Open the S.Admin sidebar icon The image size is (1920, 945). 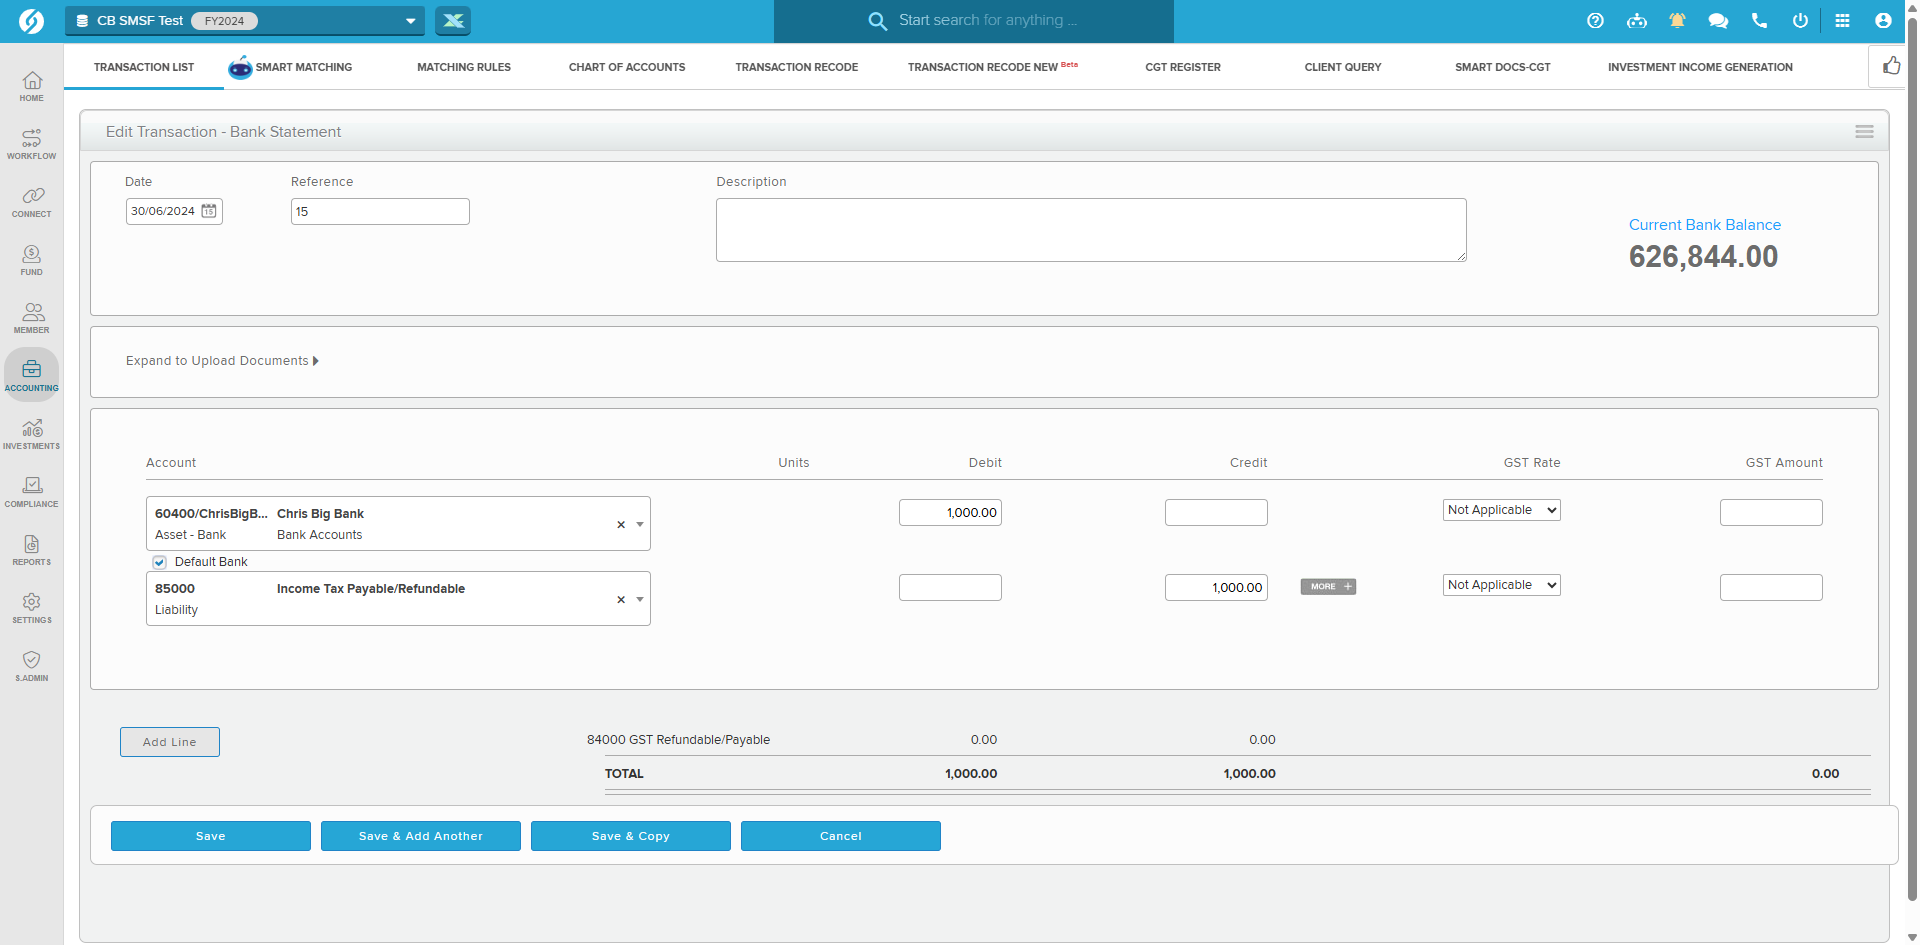[x=31, y=666]
